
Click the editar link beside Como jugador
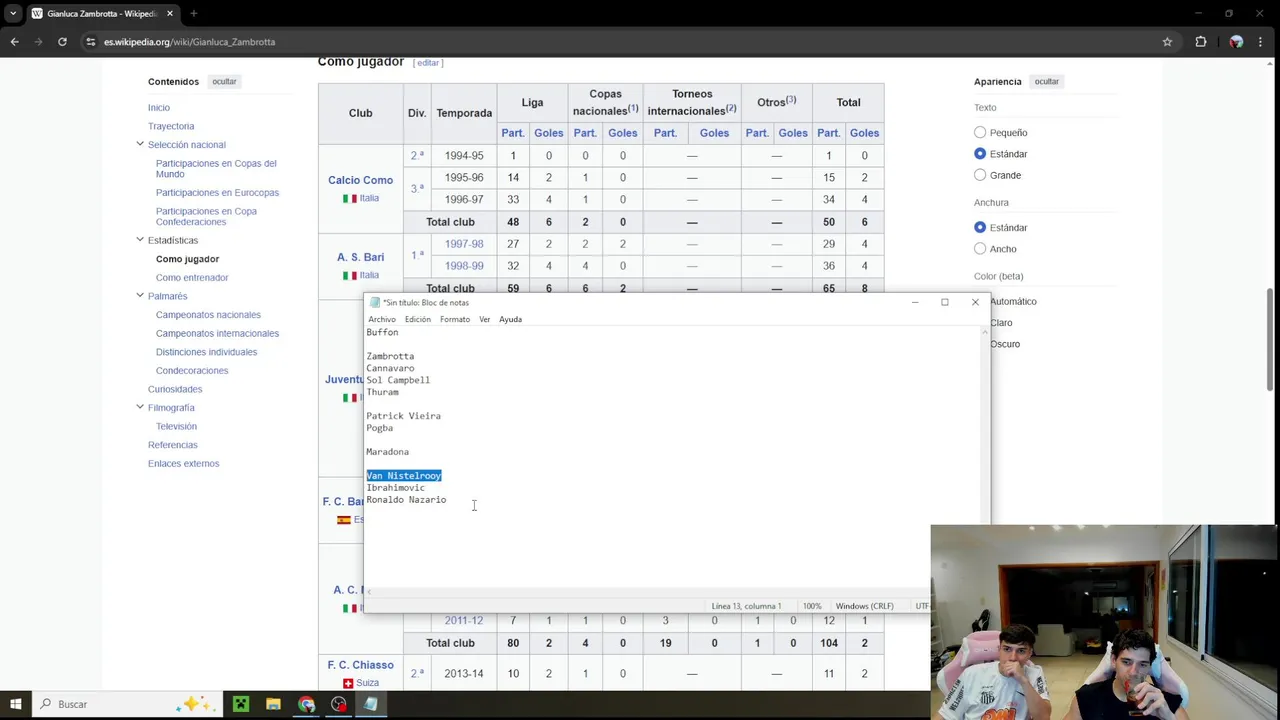point(428,62)
